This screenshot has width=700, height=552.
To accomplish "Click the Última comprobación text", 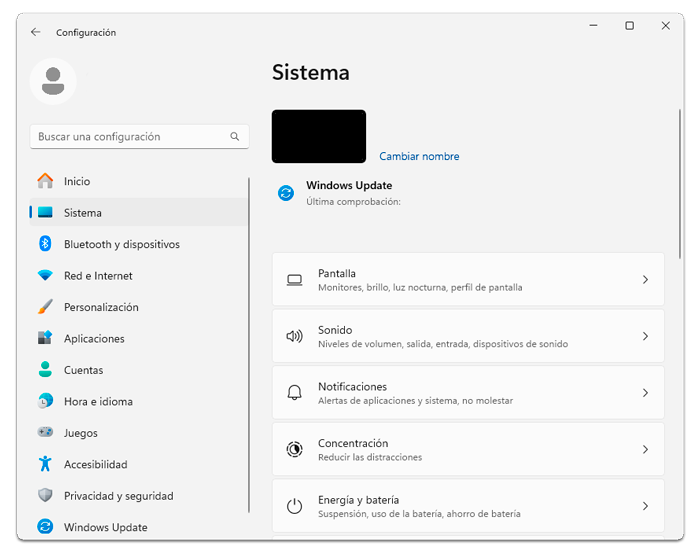I will click(353, 202).
